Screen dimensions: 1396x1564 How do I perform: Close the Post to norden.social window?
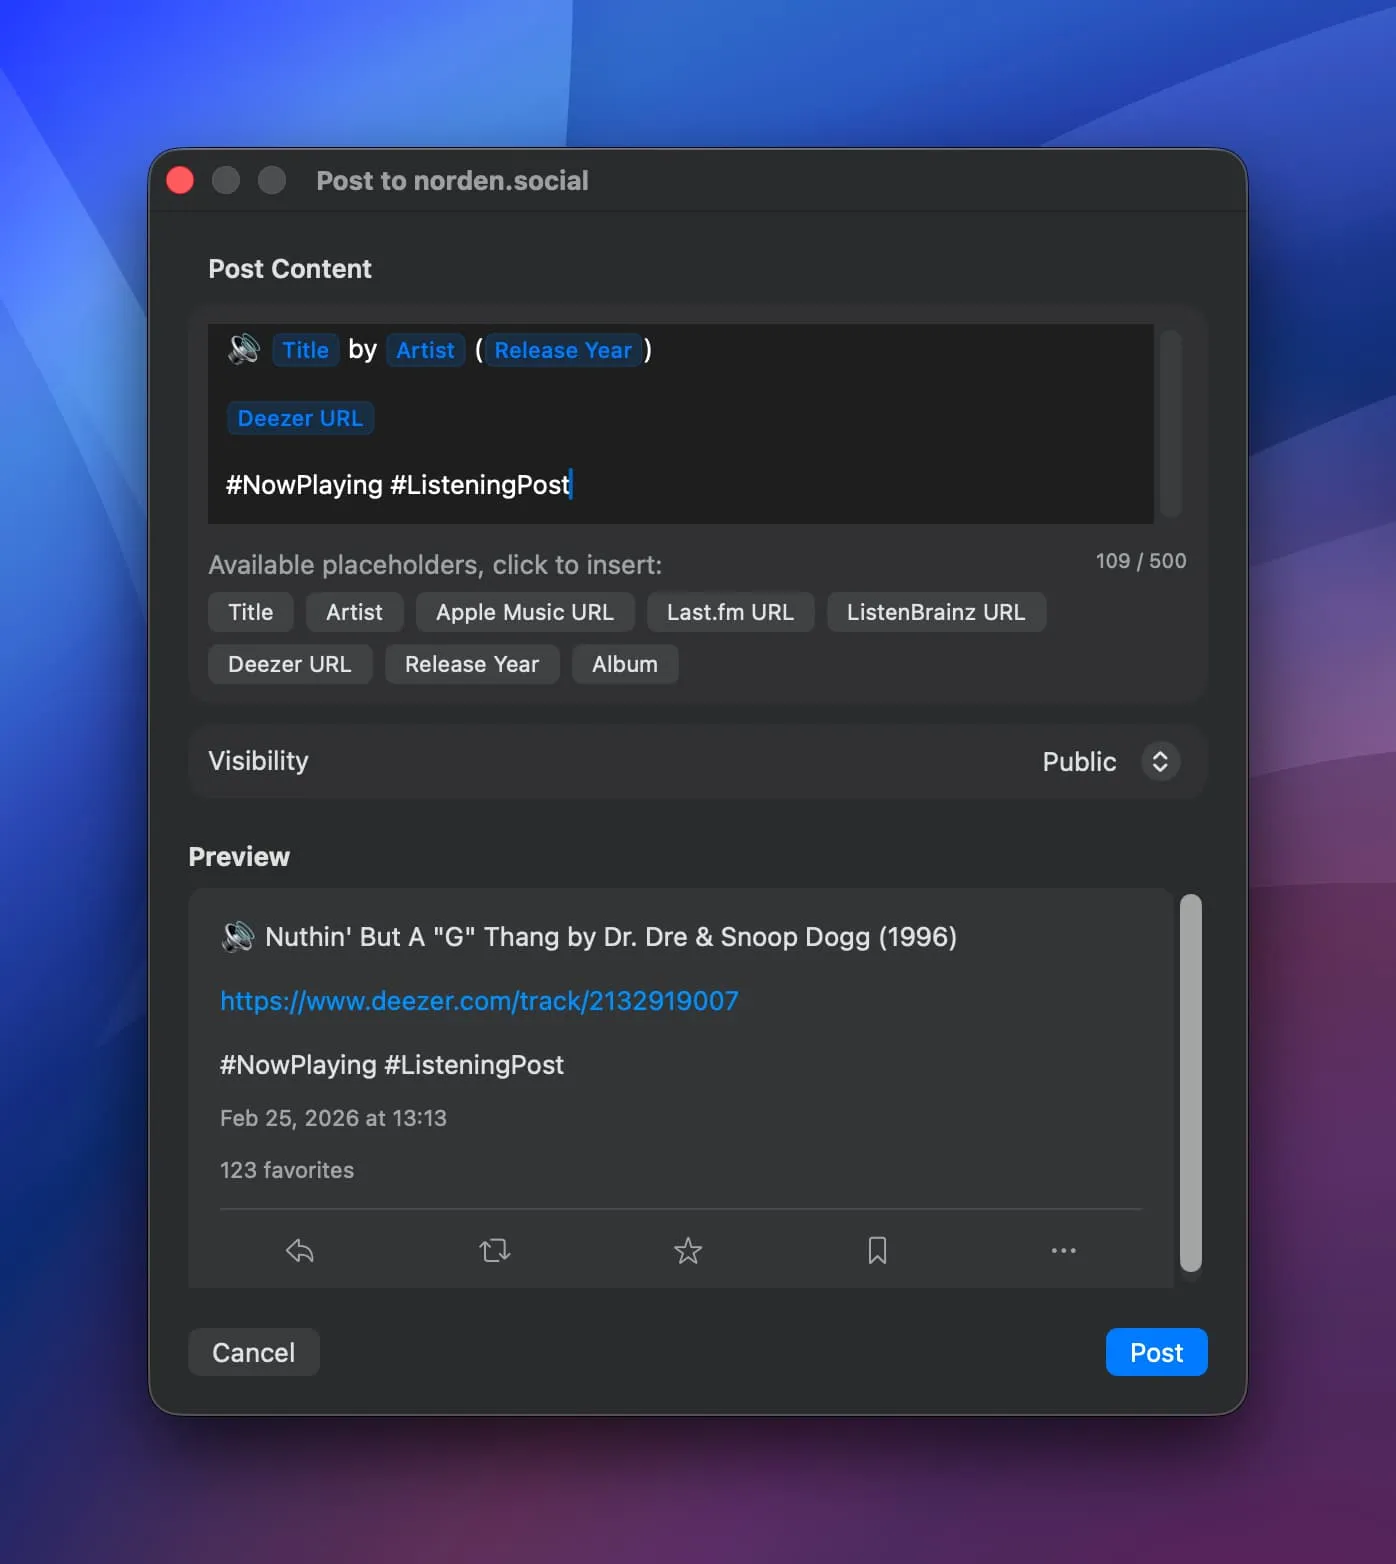click(x=180, y=180)
